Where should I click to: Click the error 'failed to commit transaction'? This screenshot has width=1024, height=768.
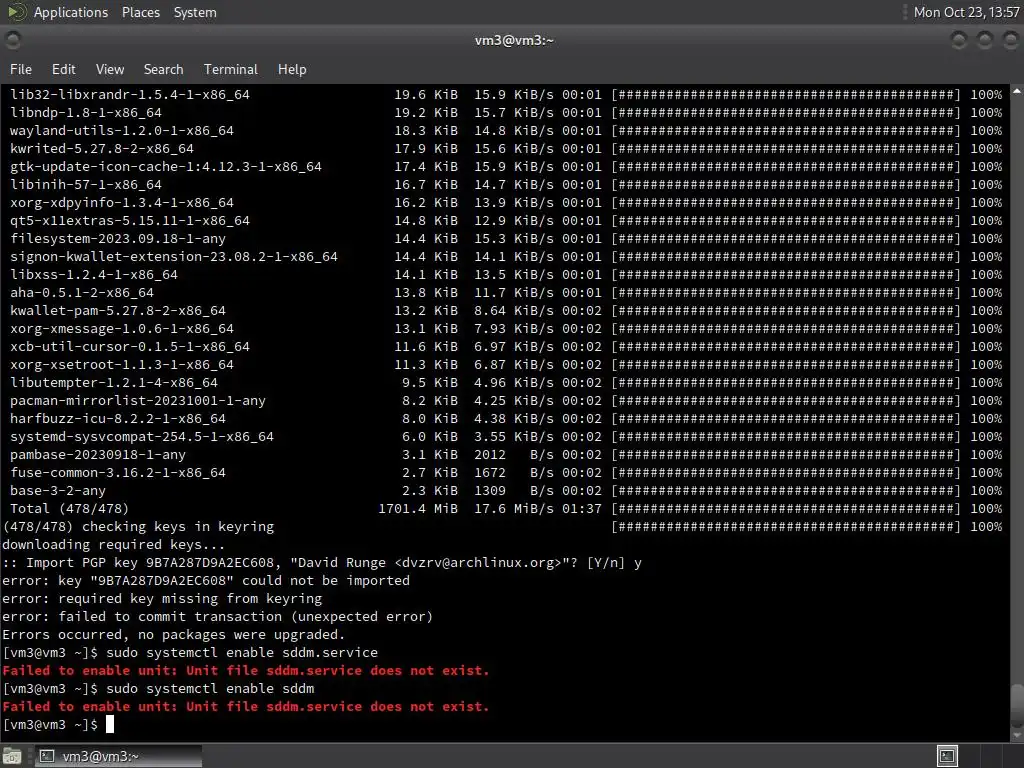pos(170,616)
